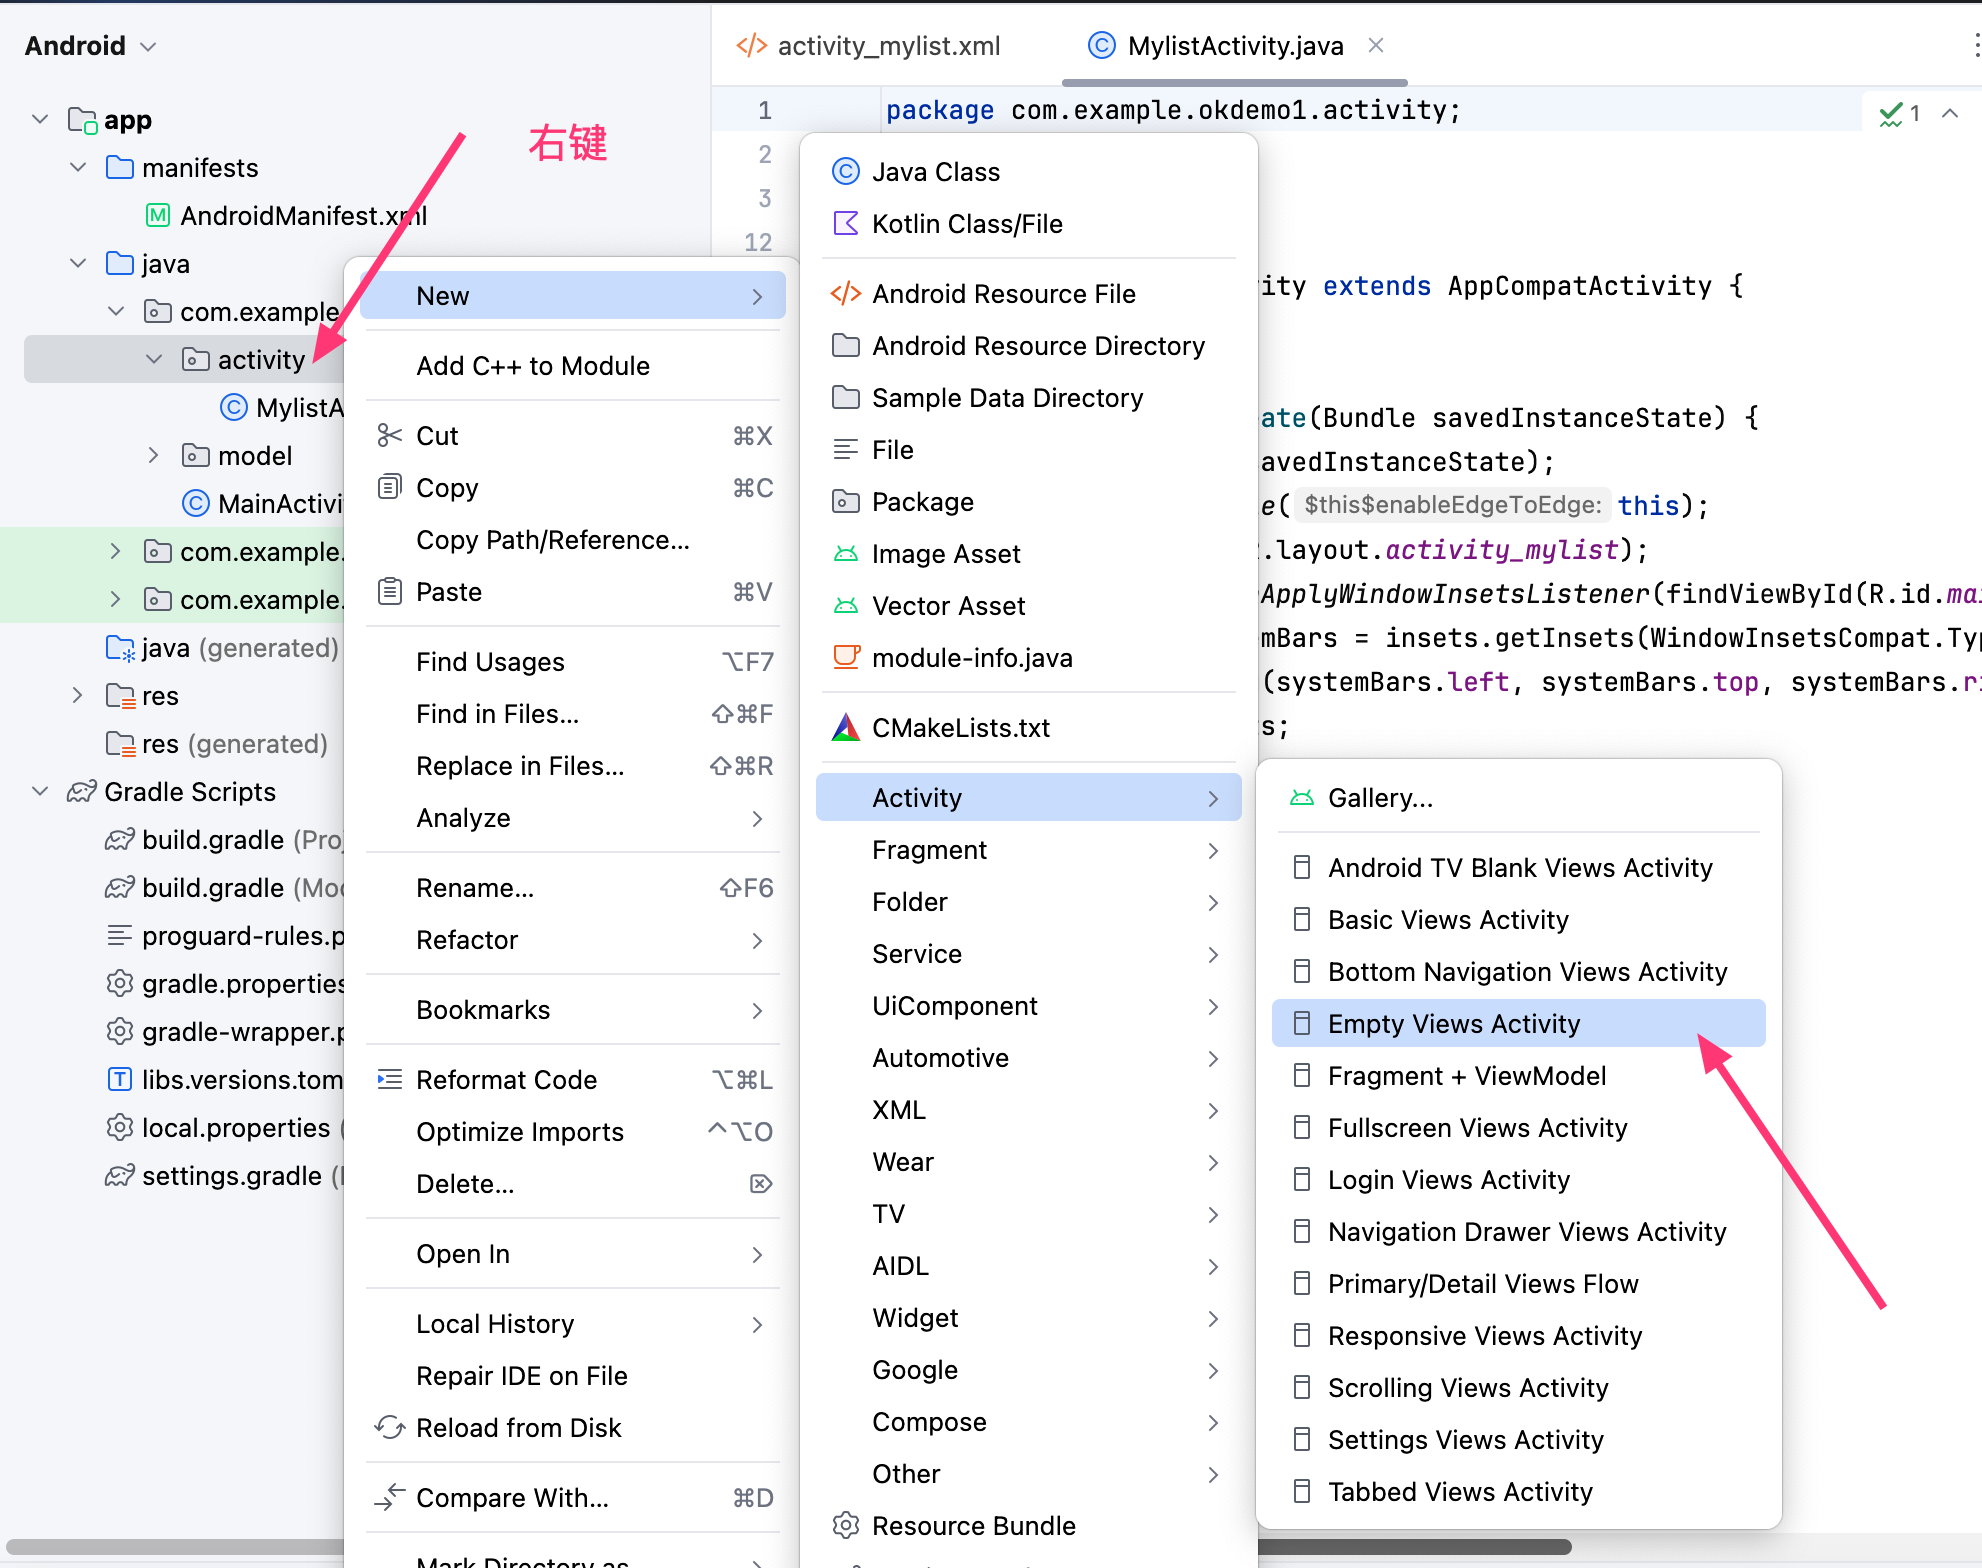Click the AndroidManifest.xml file icon
The image size is (1982, 1568).
158,216
